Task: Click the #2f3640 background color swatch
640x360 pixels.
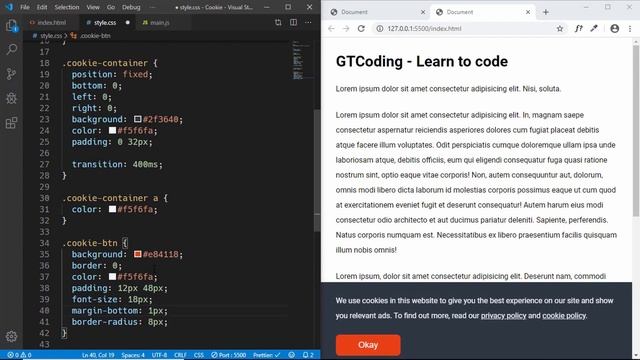Action: [x=138, y=119]
